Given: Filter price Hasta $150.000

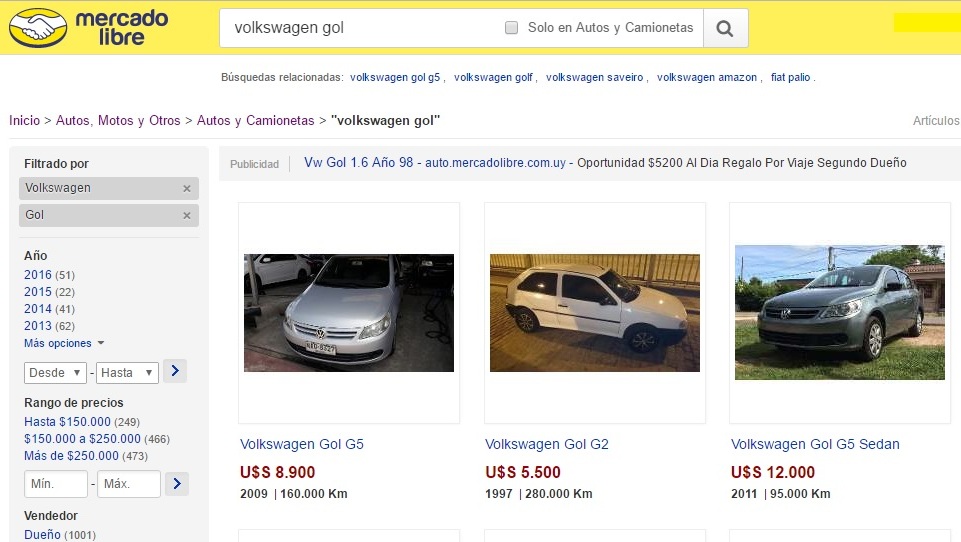Looking at the screenshot, I should [x=67, y=422].
